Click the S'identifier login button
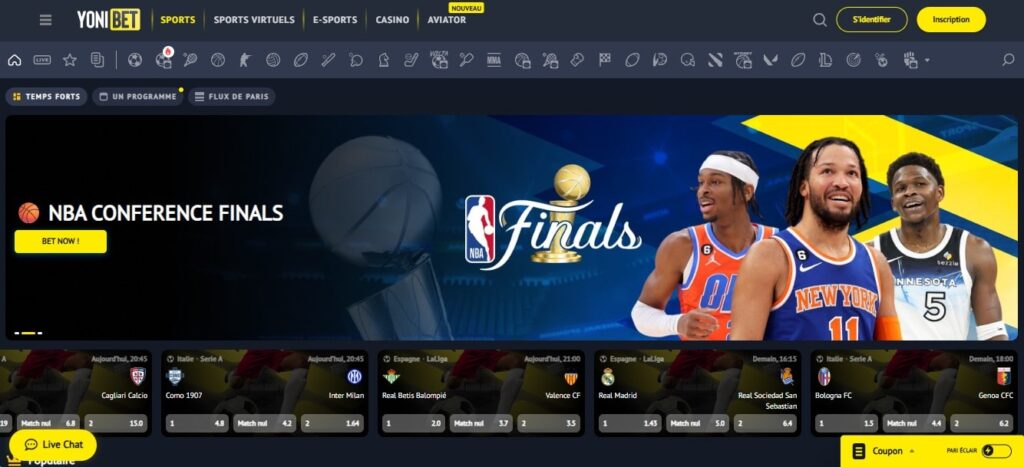1024x467 pixels. click(x=872, y=20)
